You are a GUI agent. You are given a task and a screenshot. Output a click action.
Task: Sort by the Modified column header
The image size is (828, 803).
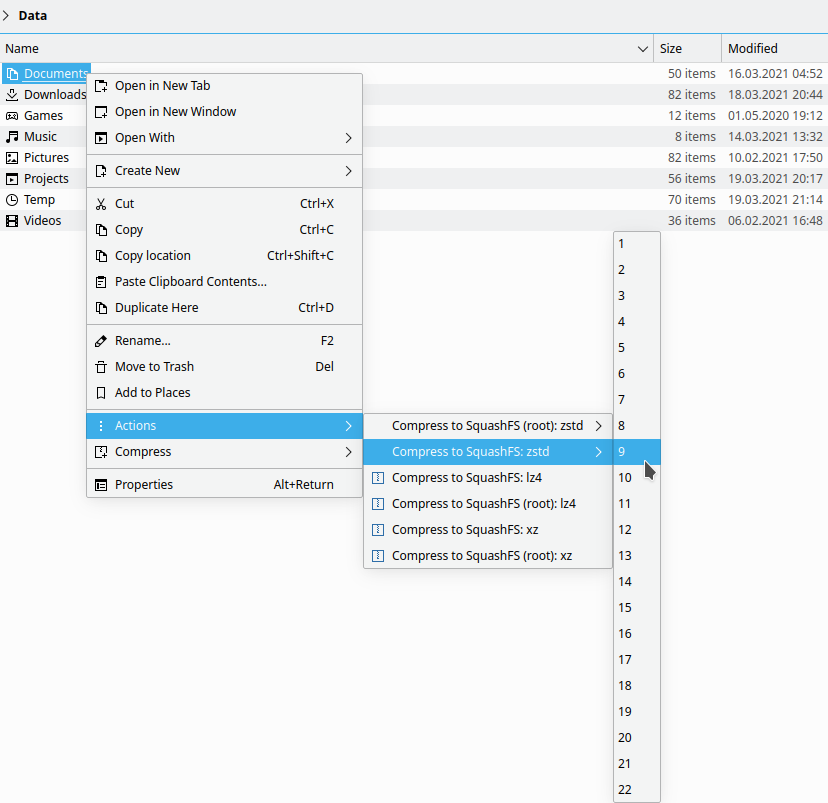click(775, 49)
